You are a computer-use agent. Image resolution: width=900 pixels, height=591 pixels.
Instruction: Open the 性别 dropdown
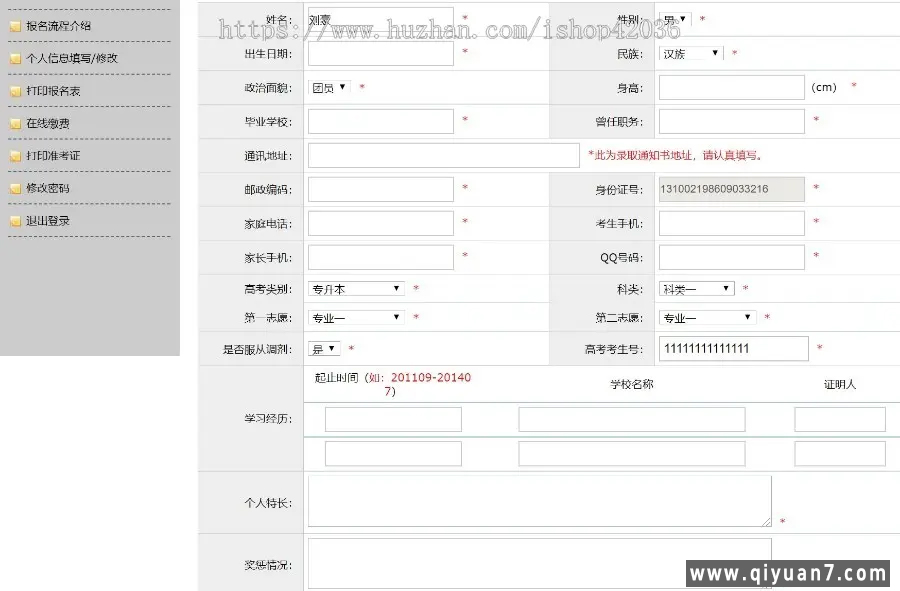675,19
